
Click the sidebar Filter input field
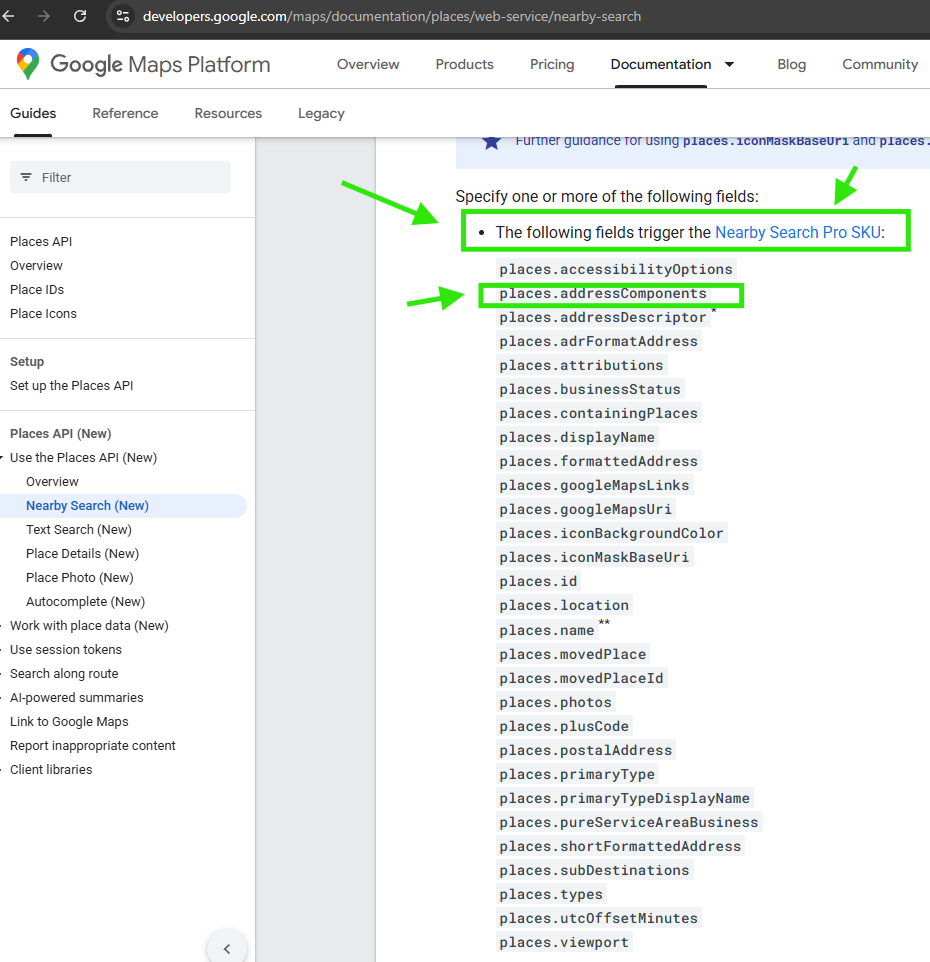pos(130,177)
